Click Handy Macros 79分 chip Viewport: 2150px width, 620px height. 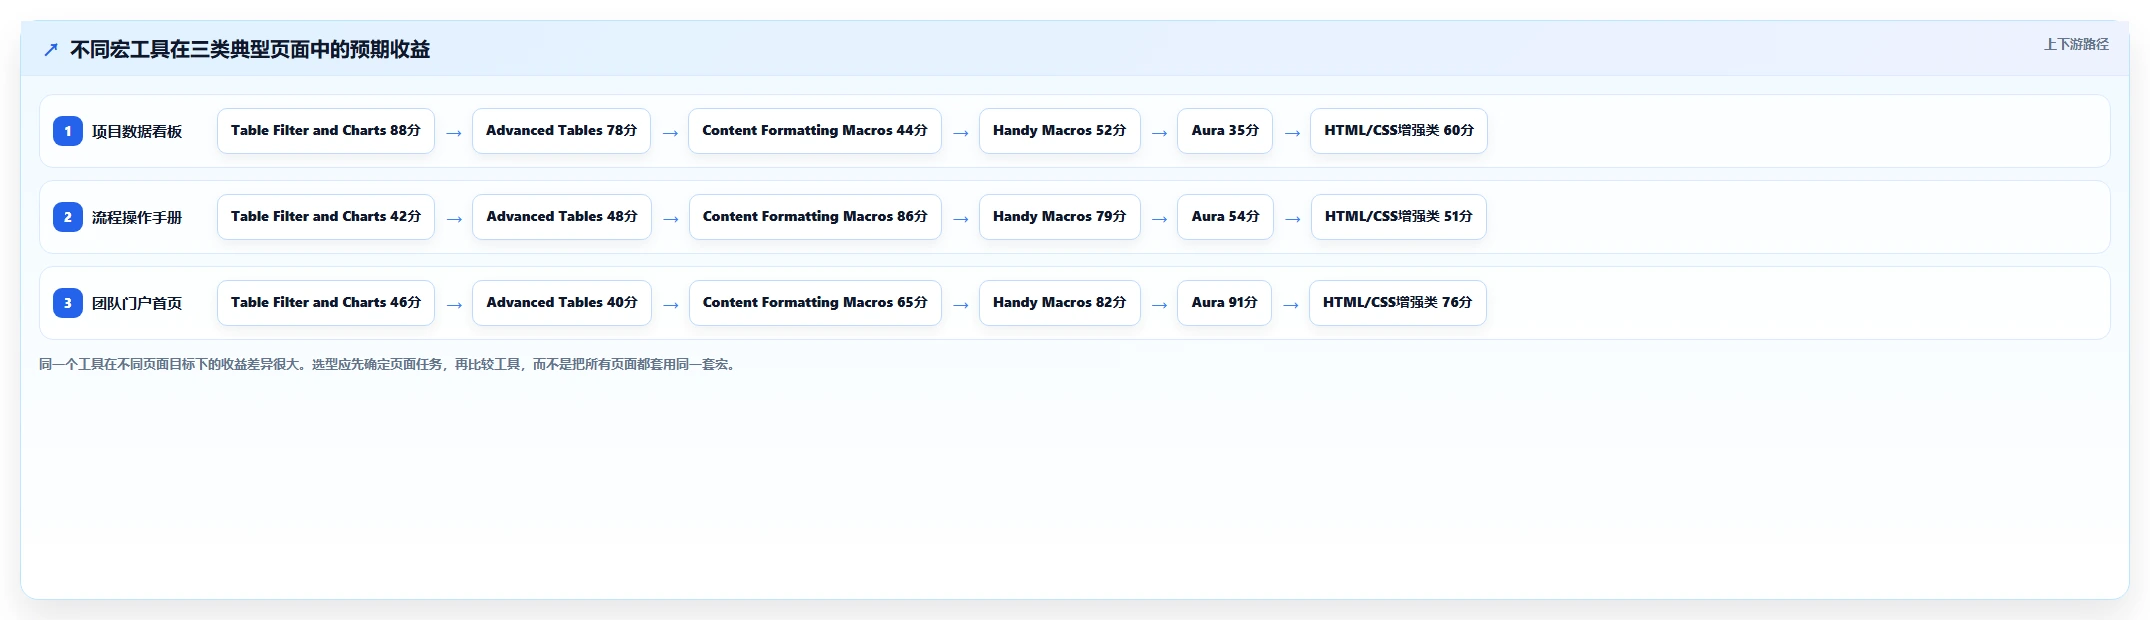tap(1060, 217)
